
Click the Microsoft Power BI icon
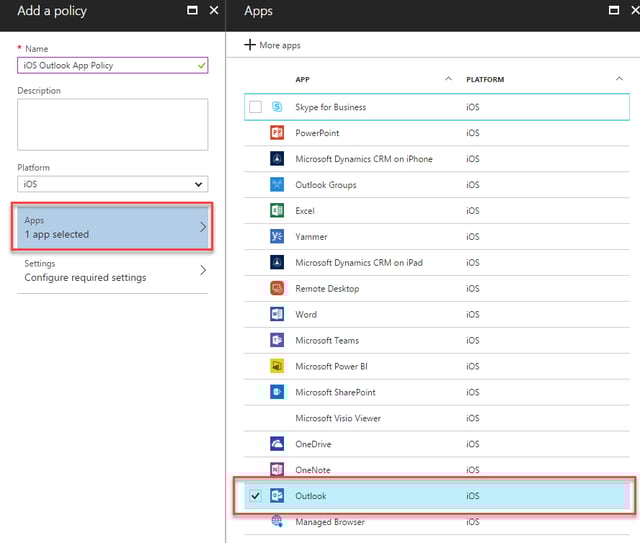click(x=277, y=366)
